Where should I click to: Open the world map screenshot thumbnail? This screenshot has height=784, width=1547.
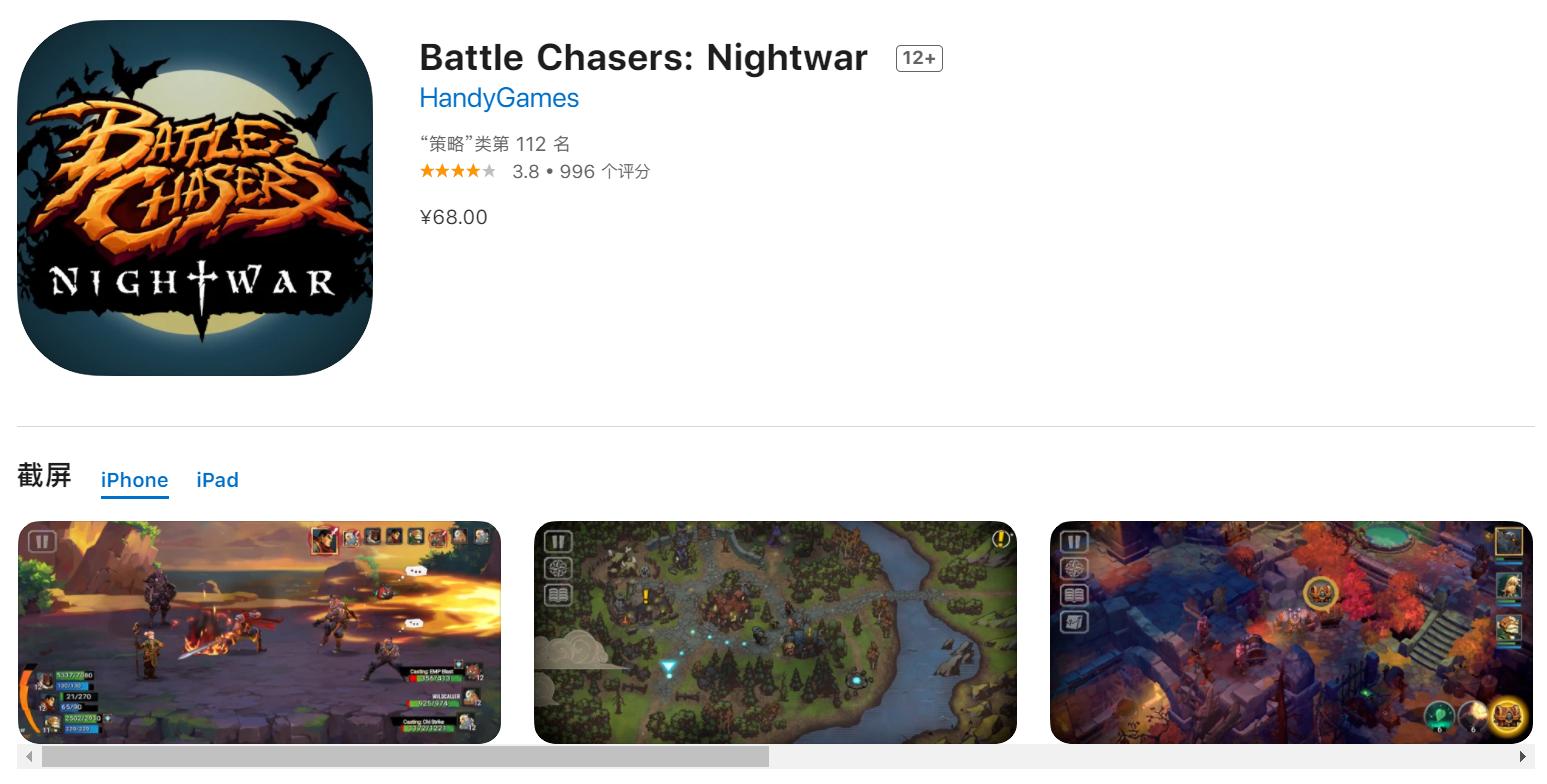[x=775, y=632]
